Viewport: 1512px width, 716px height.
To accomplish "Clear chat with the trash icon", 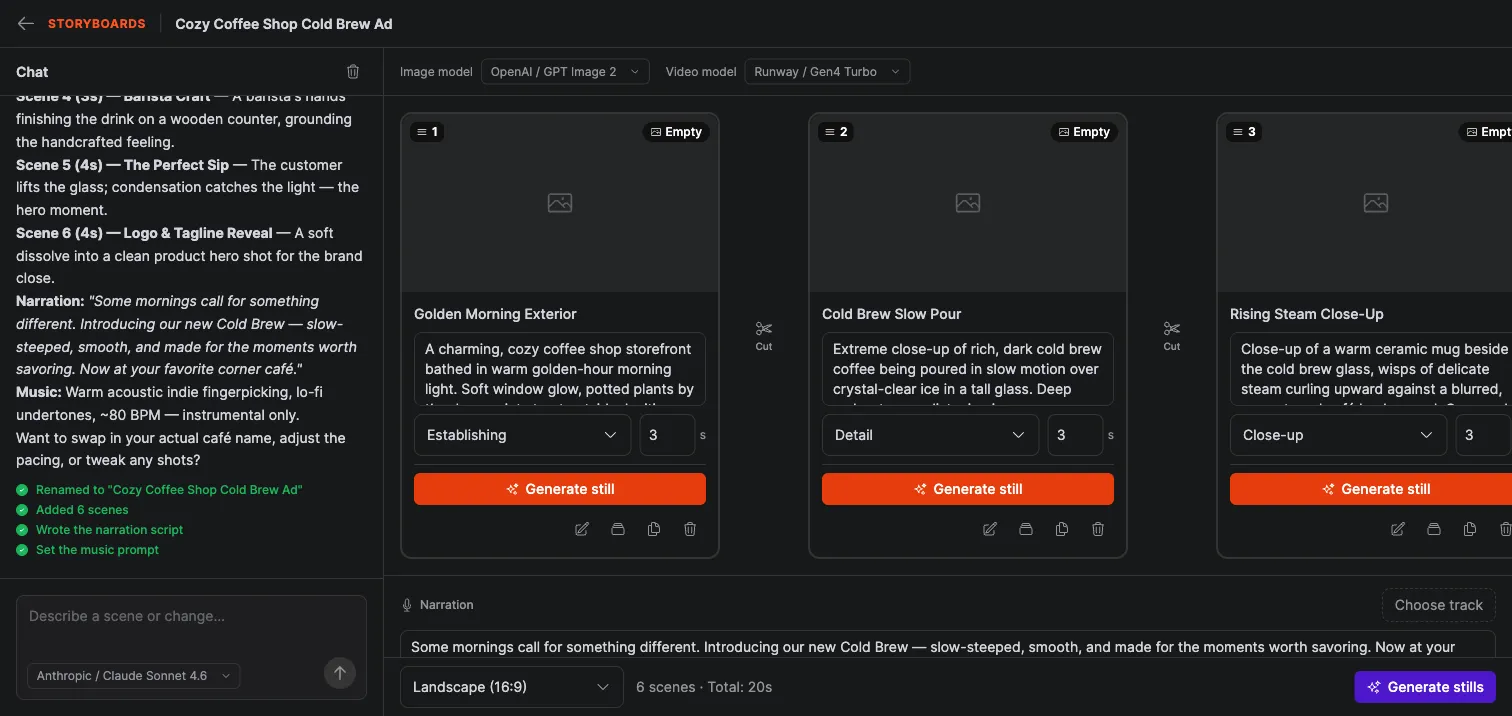I will pos(353,72).
